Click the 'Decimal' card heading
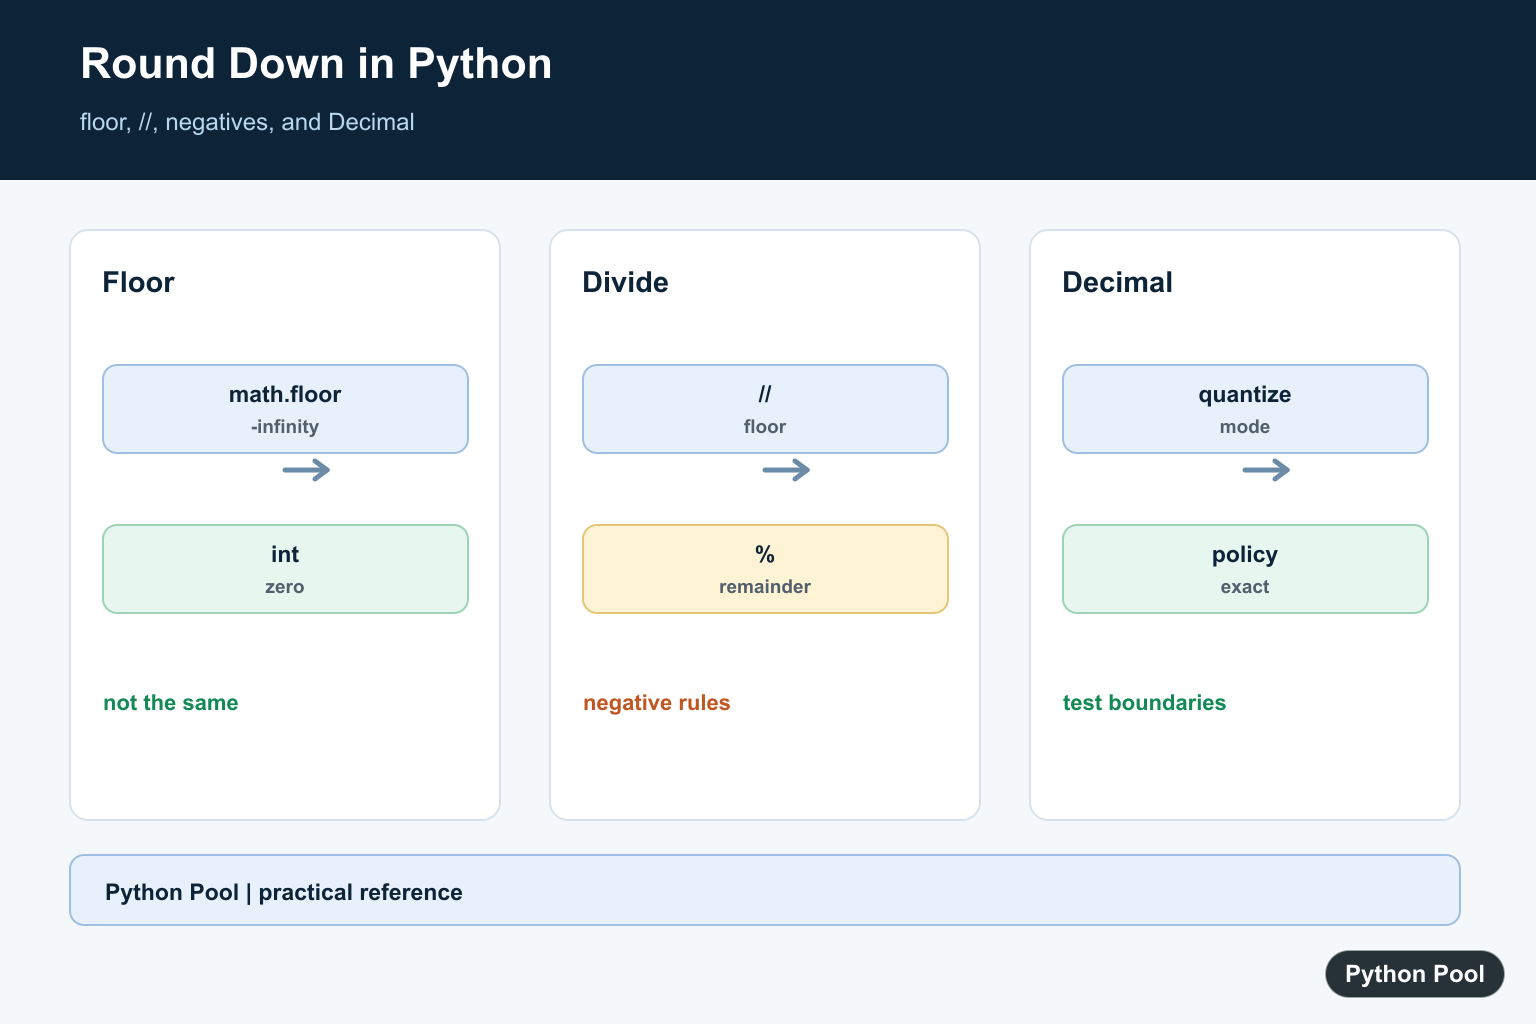This screenshot has height=1024, width=1536. coord(1117,282)
